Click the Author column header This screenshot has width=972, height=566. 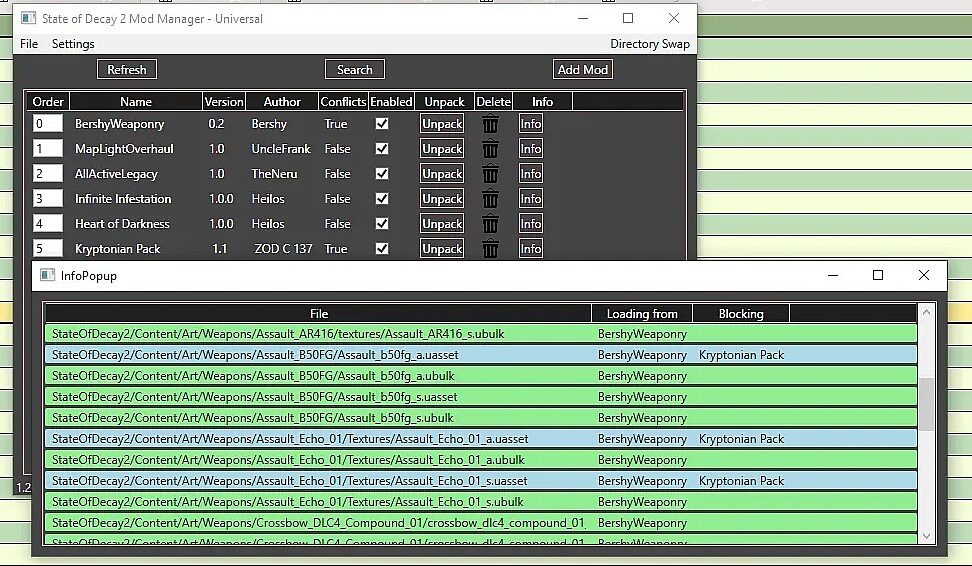[282, 102]
